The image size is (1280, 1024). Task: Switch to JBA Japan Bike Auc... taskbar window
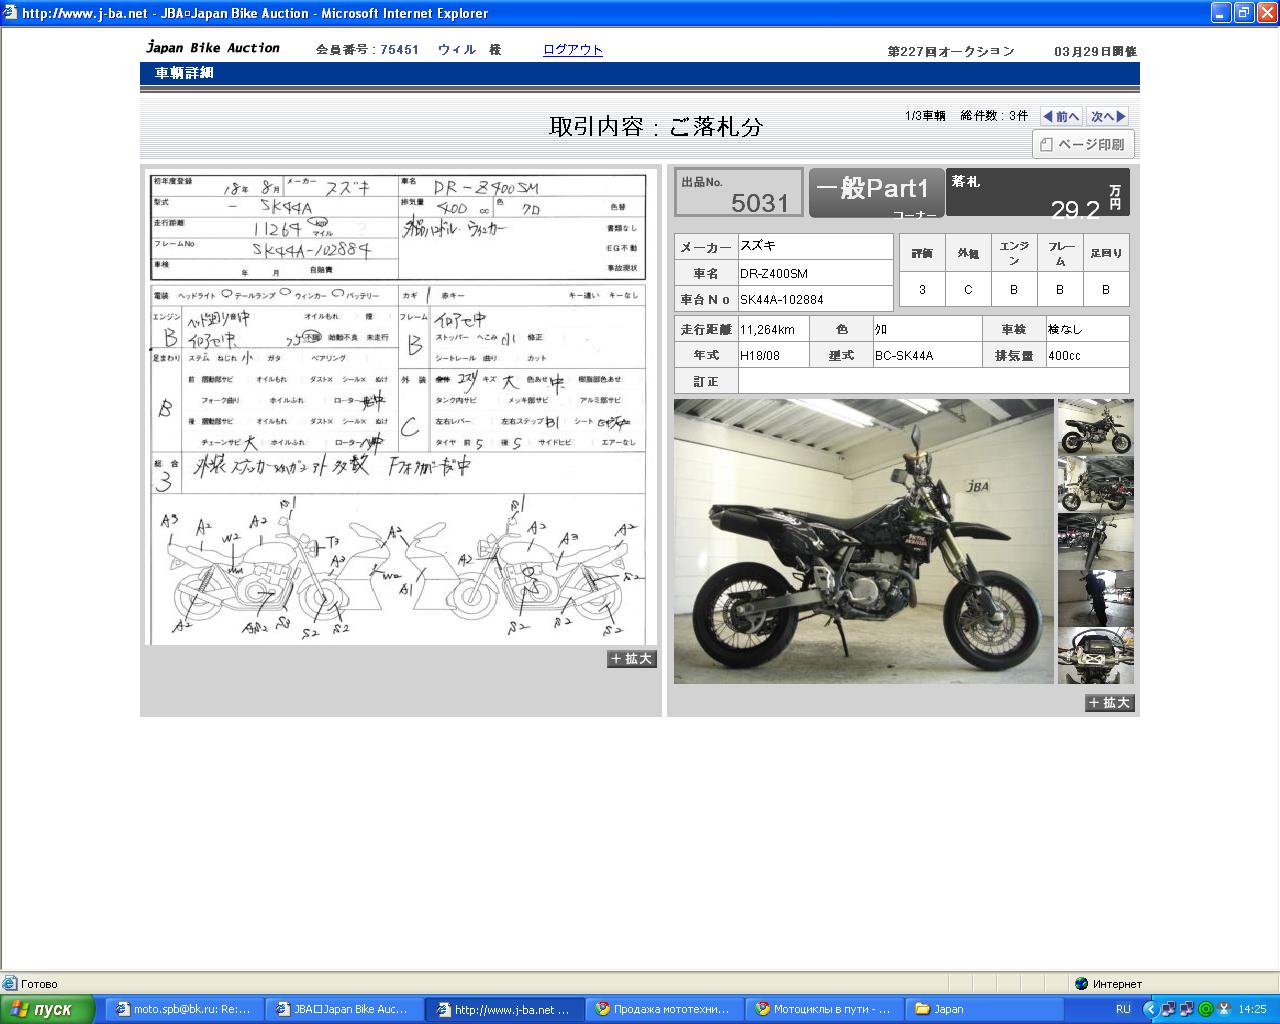tap(343, 1009)
